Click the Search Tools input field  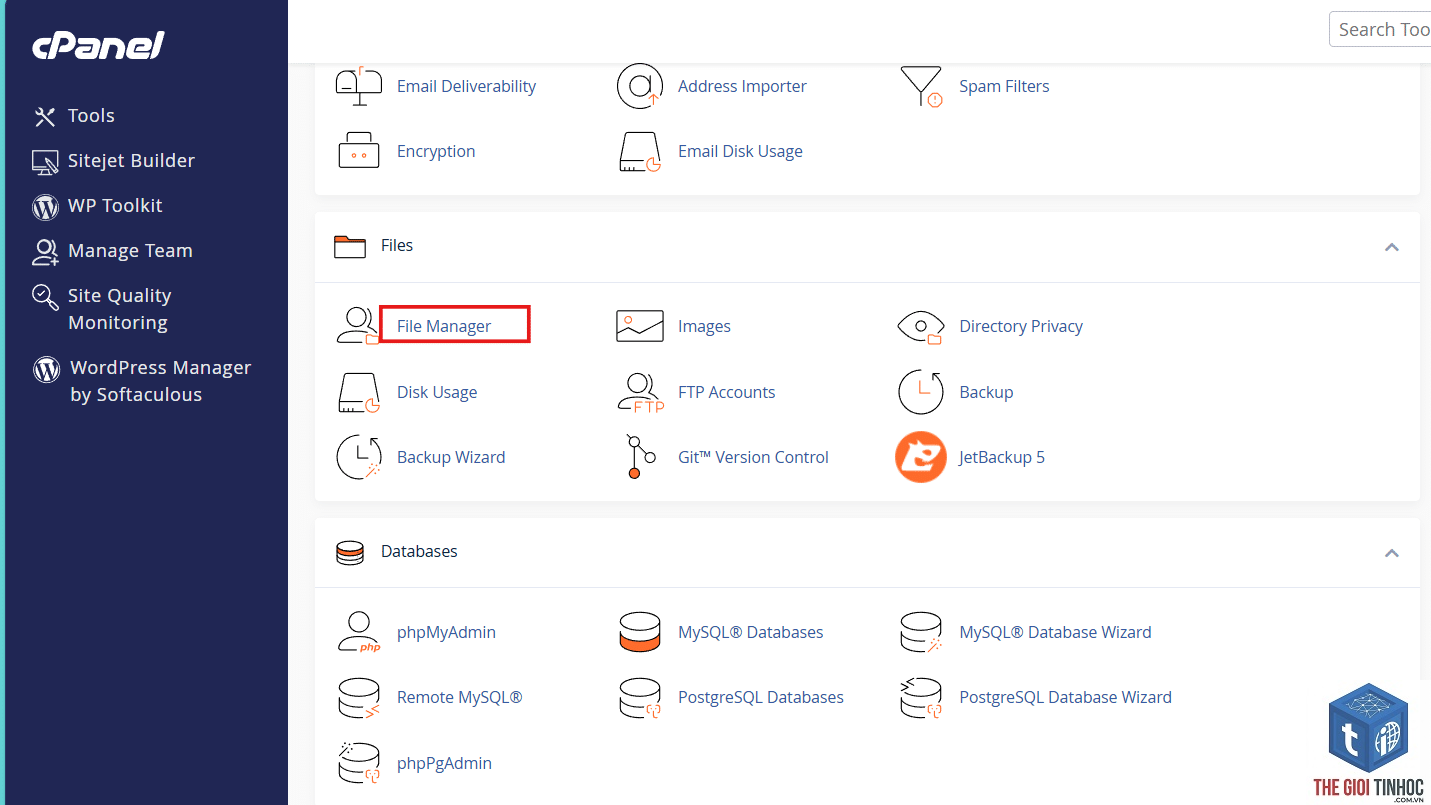coord(1380,30)
